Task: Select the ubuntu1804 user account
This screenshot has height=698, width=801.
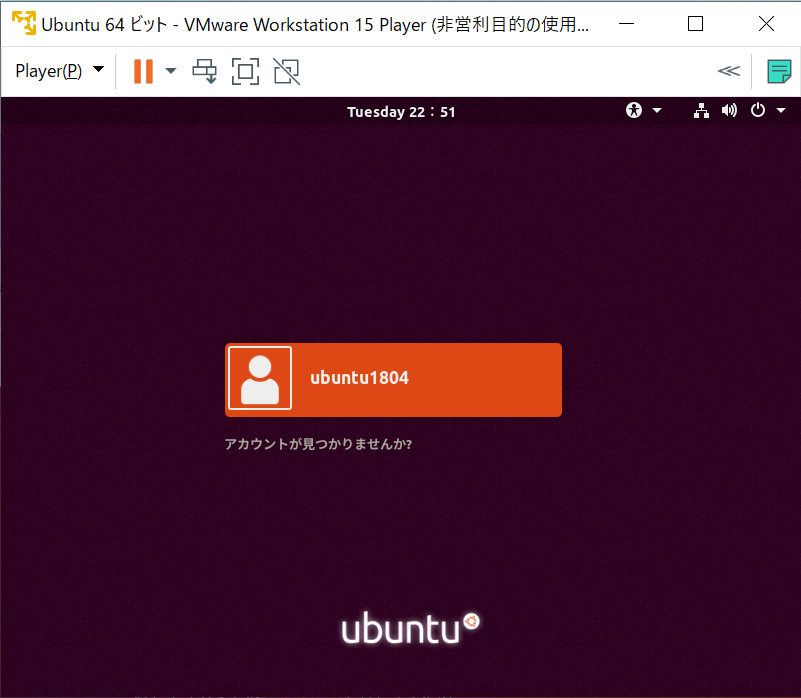Action: 393,380
